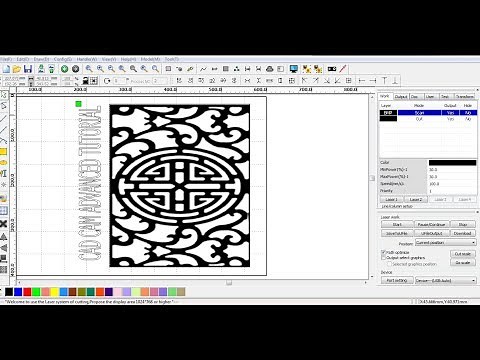Viewport: 480px width, 360px height.
Task: Toggle the Path optimize checkbox
Action: 383,252
